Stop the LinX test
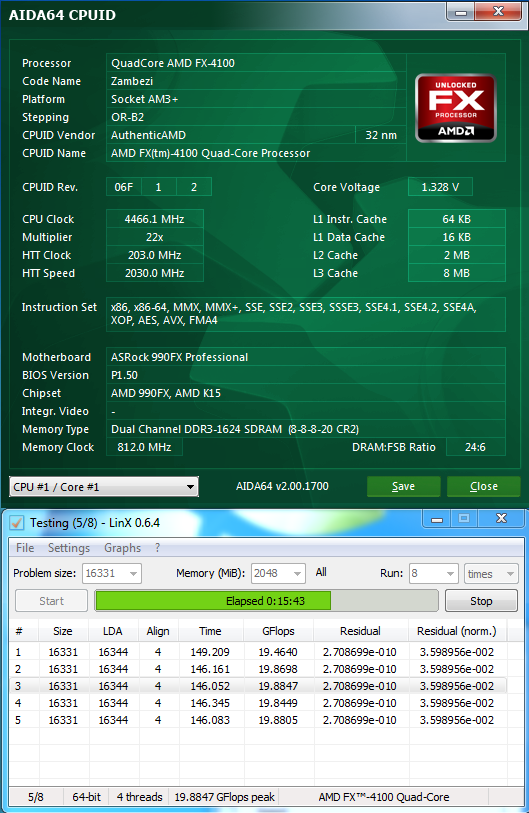The image size is (529, 813). (481, 601)
